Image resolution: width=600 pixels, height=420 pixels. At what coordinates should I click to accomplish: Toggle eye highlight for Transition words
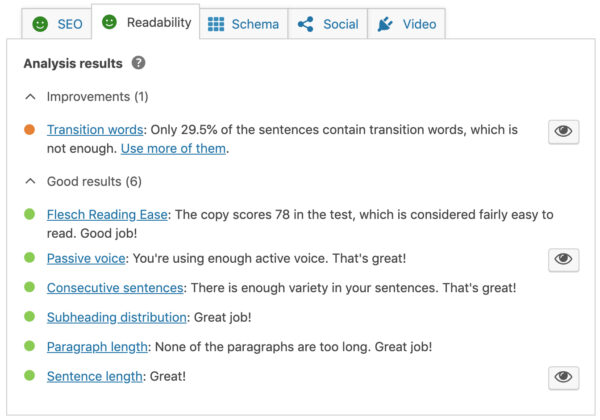(564, 131)
